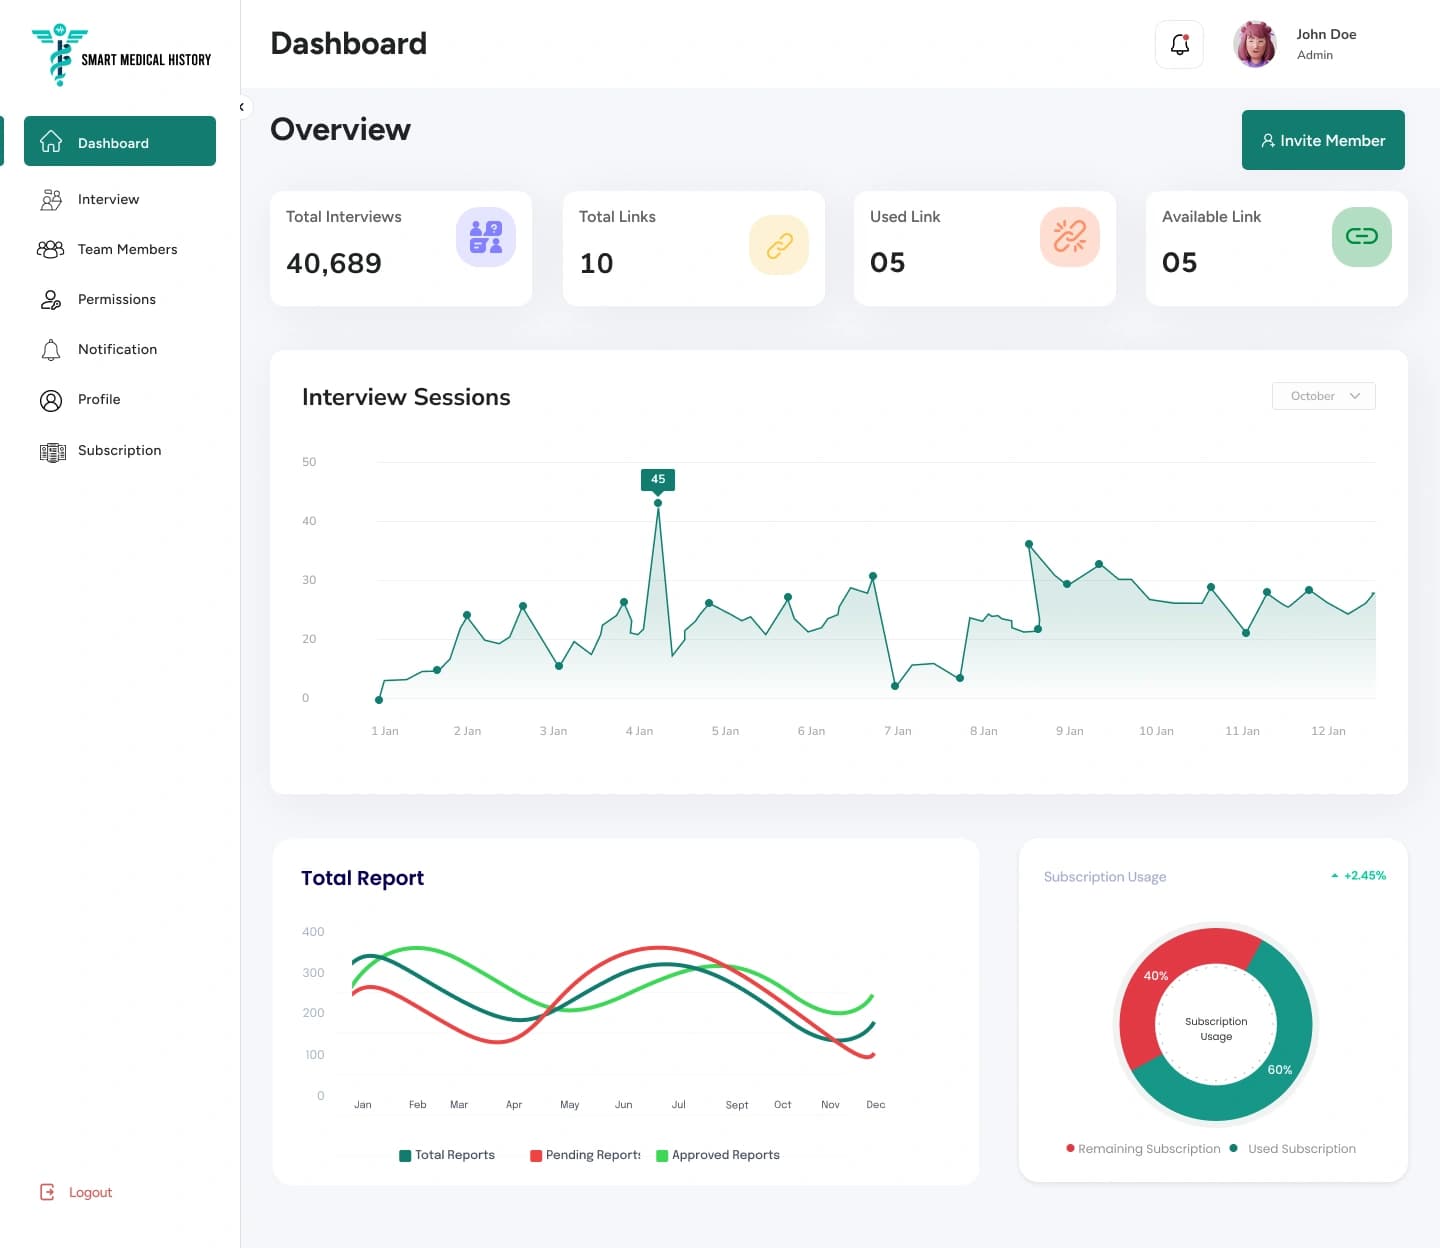Click the Interview sidebar icon
The width and height of the screenshot is (1440, 1248).
pyautogui.click(x=51, y=199)
